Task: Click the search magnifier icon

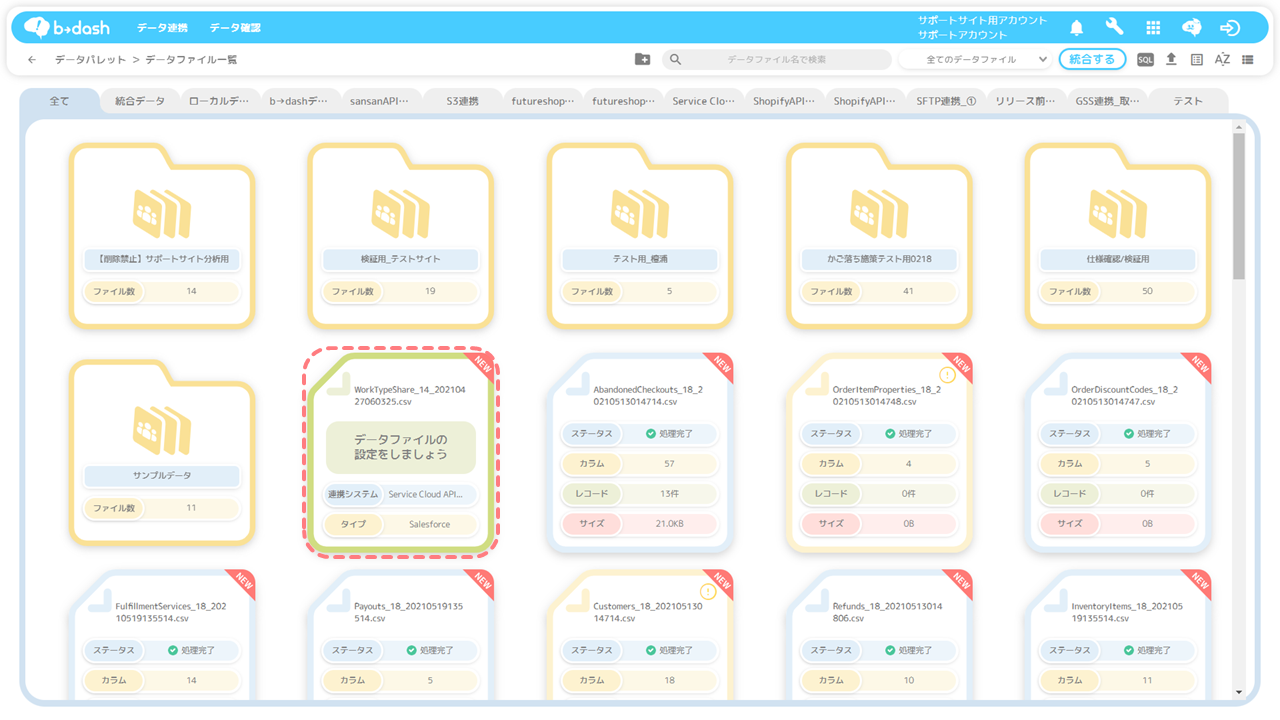Action: [x=675, y=60]
